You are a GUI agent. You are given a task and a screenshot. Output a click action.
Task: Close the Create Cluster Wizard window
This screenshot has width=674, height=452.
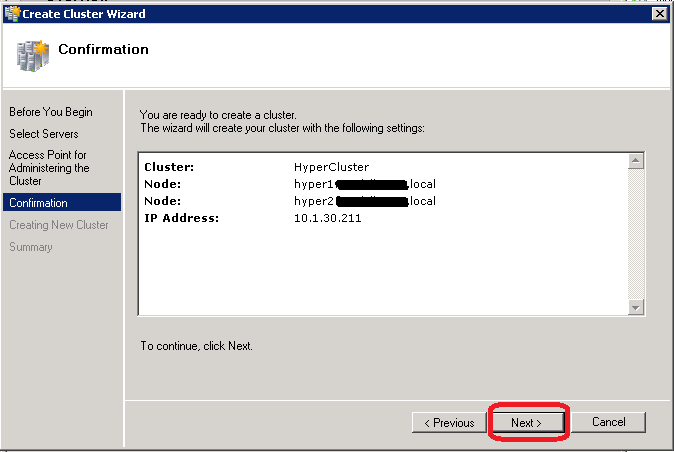[x=659, y=14]
